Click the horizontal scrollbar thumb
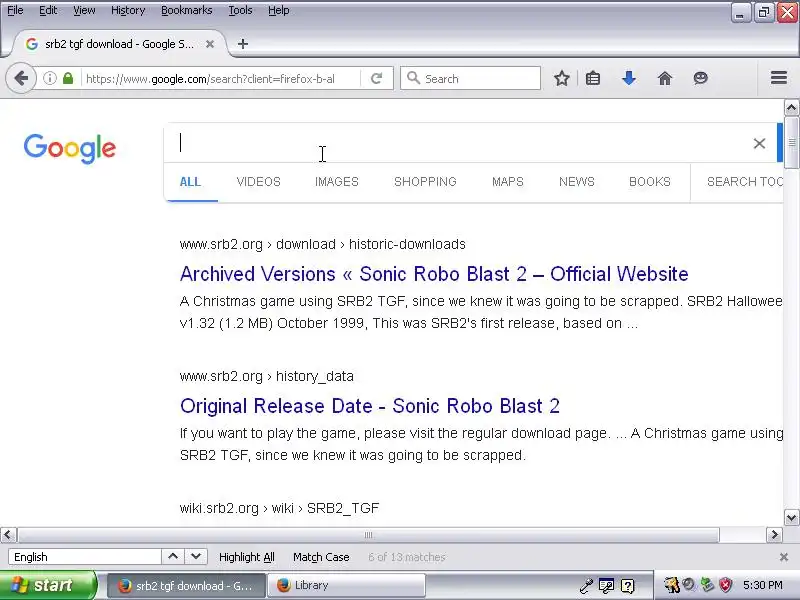This screenshot has width=800, height=600. click(368, 535)
